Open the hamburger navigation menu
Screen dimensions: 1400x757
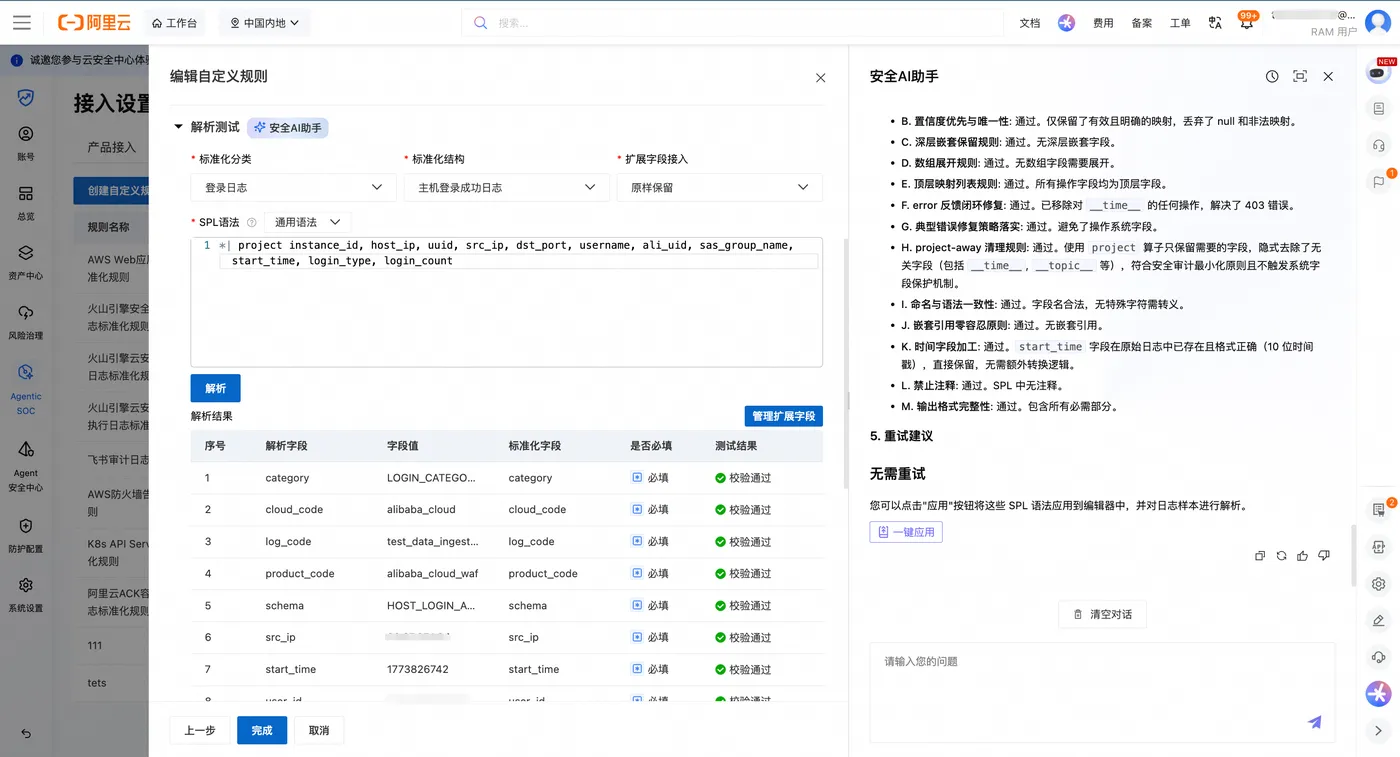[22, 22]
